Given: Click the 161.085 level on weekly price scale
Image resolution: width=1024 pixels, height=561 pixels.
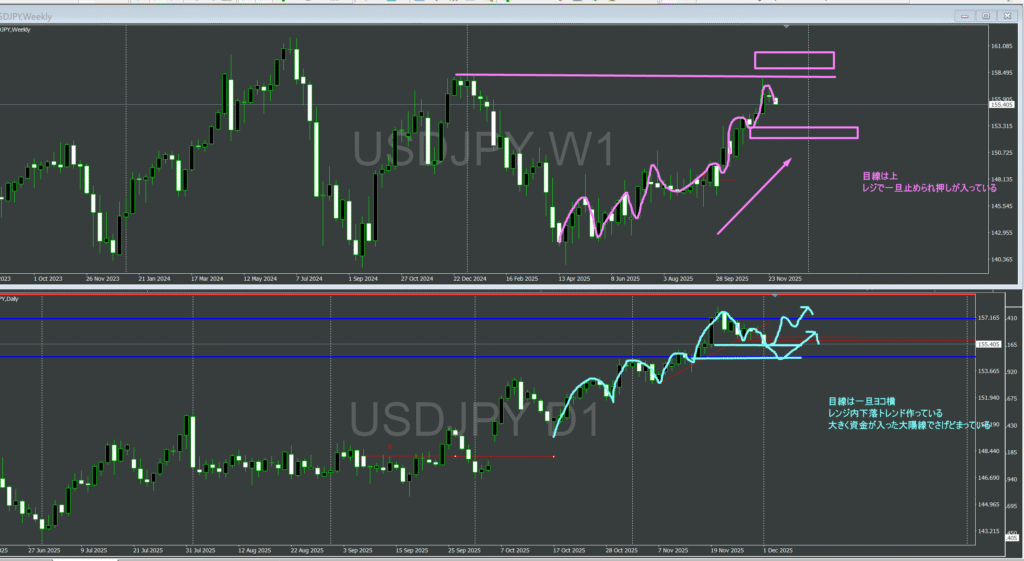Looking at the screenshot, I should tap(1001, 46).
